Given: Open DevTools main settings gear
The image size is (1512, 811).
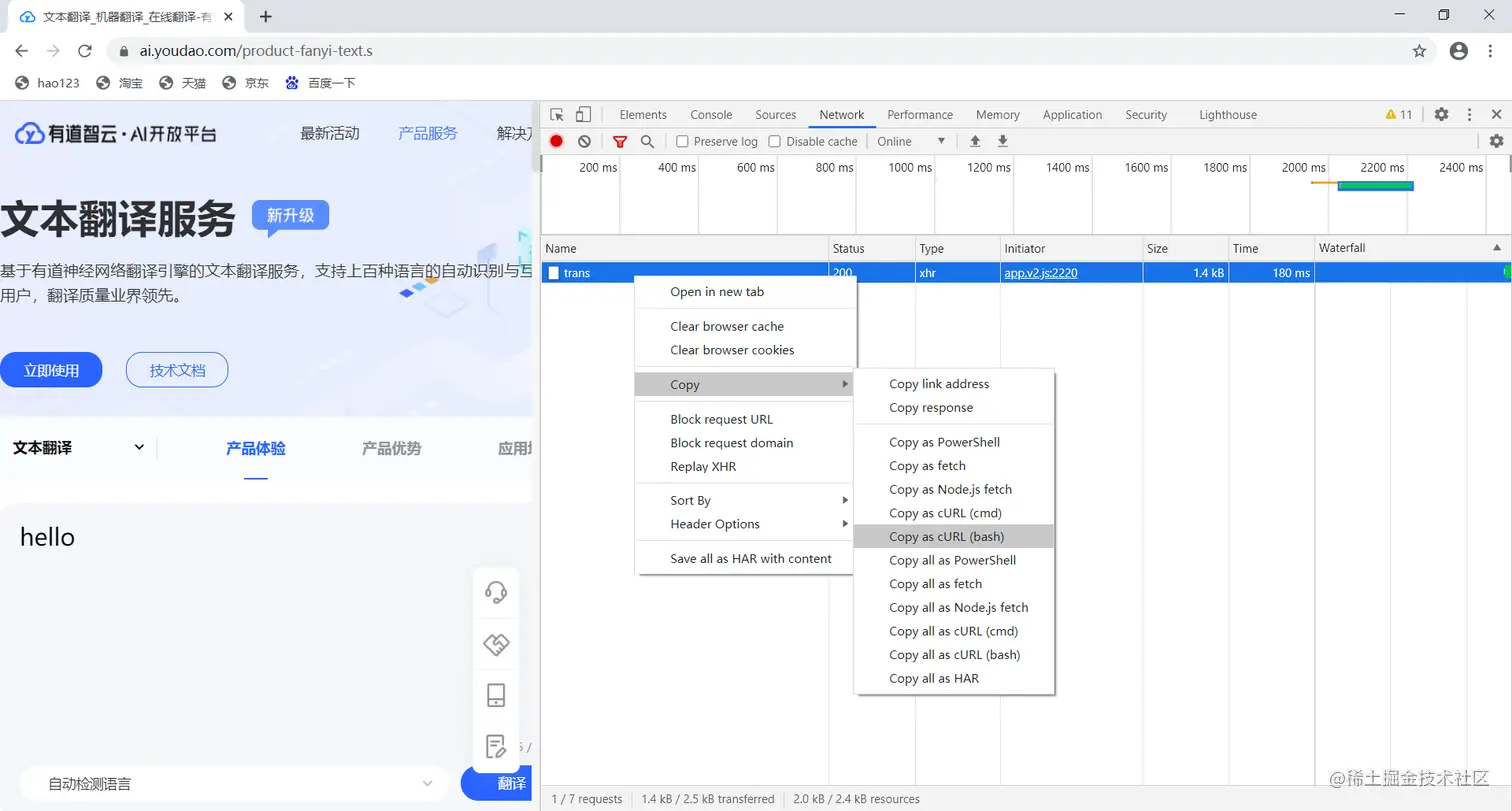Looking at the screenshot, I should (x=1441, y=115).
